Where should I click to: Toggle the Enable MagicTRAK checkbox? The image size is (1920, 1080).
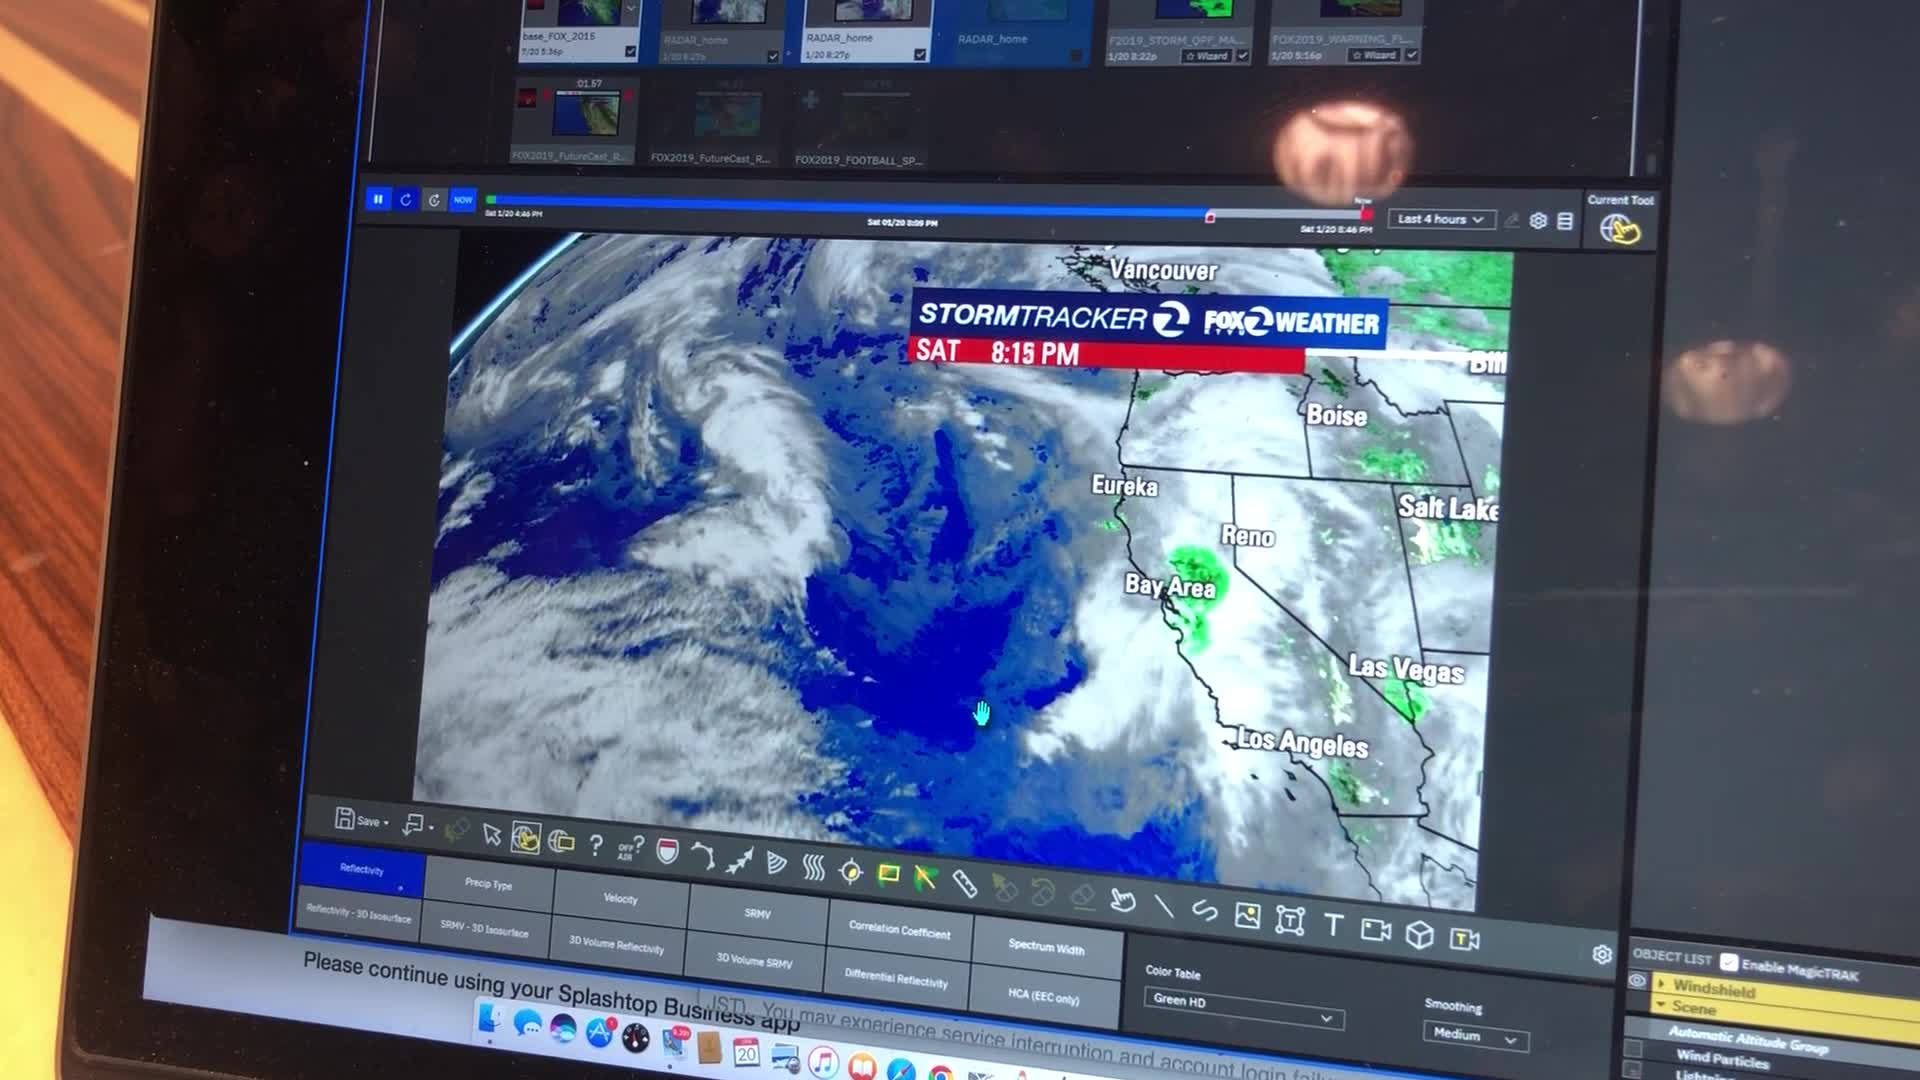tap(1728, 962)
